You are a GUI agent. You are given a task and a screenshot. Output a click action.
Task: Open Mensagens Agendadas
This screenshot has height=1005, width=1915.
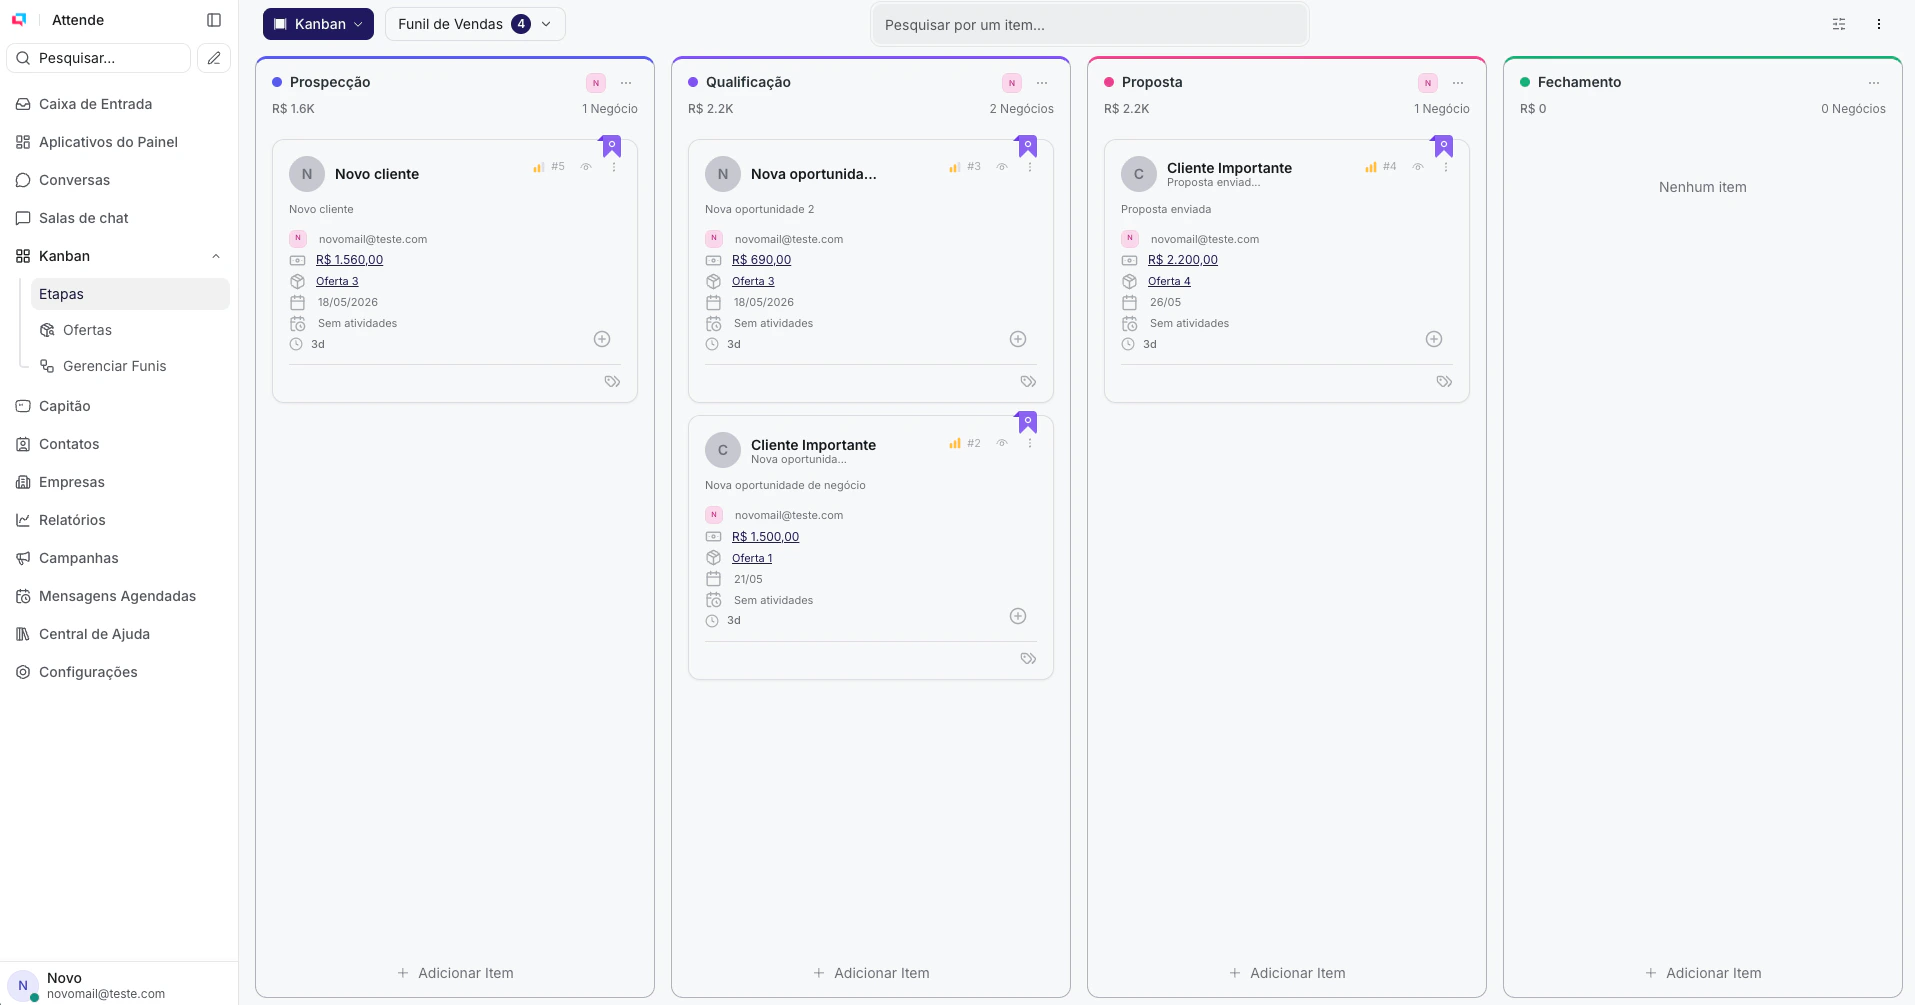(118, 596)
